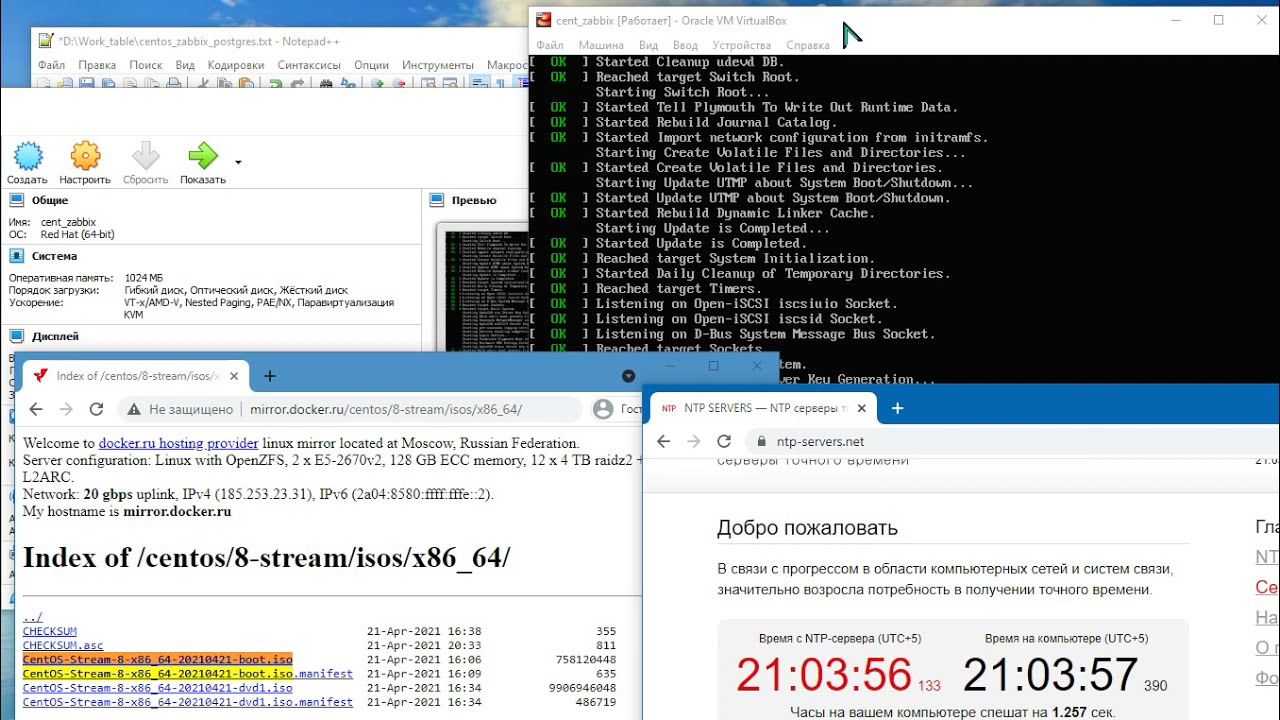
Task: Open Инструменты menu in Notepad++
Action: [438, 65]
